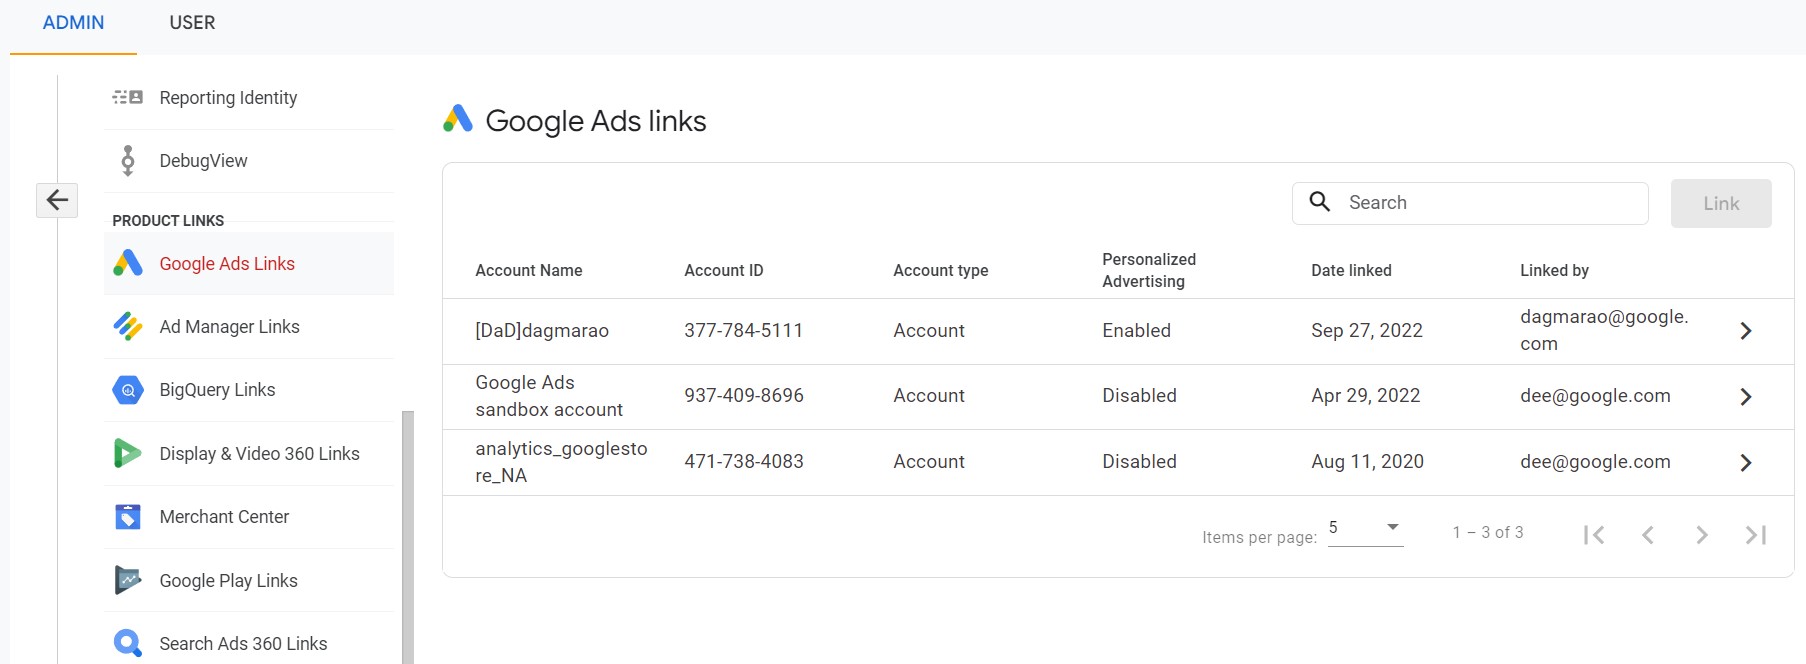
Task: Switch to the ADMIN tab
Action: point(73,23)
